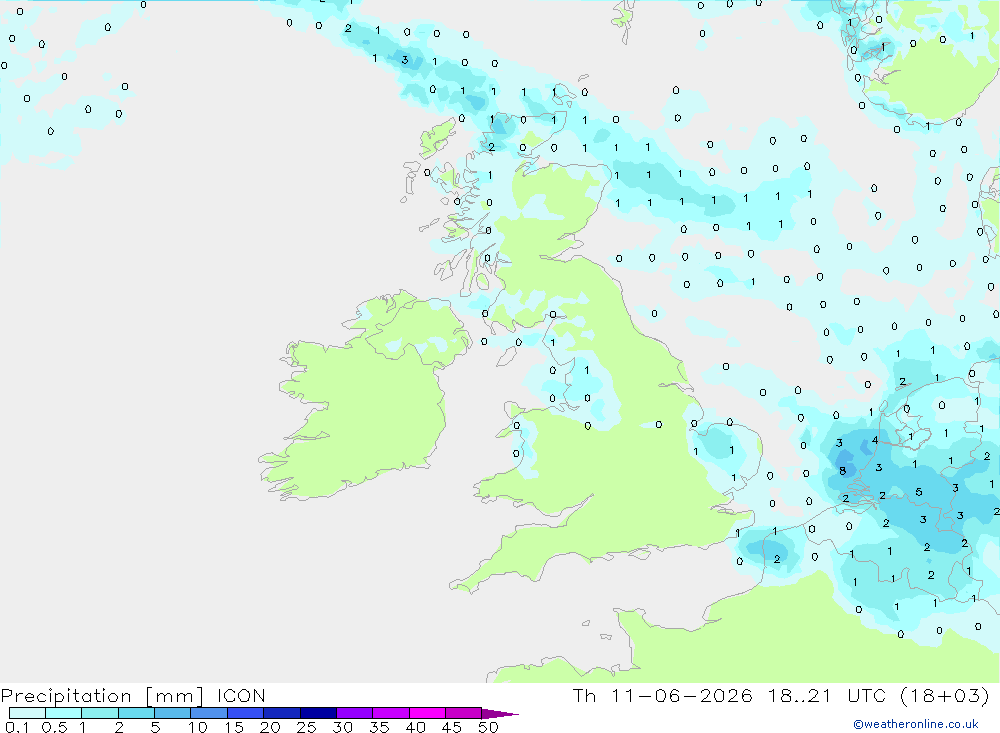Pick the 10–15 mm legend color swatch
Viewport: 1000px width, 733px height.
click(x=209, y=713)
